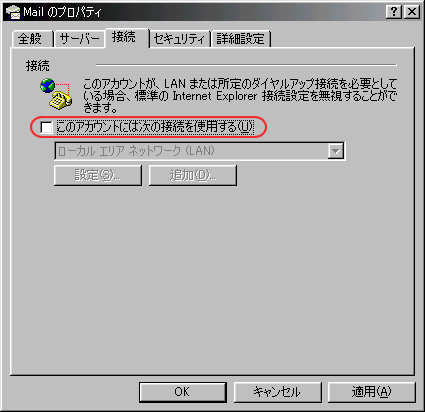The width and height of the screenshot is (425, 412).
Task: Click the このアカウントには次の接続を使用する label text
Action: tap(155, 127)
